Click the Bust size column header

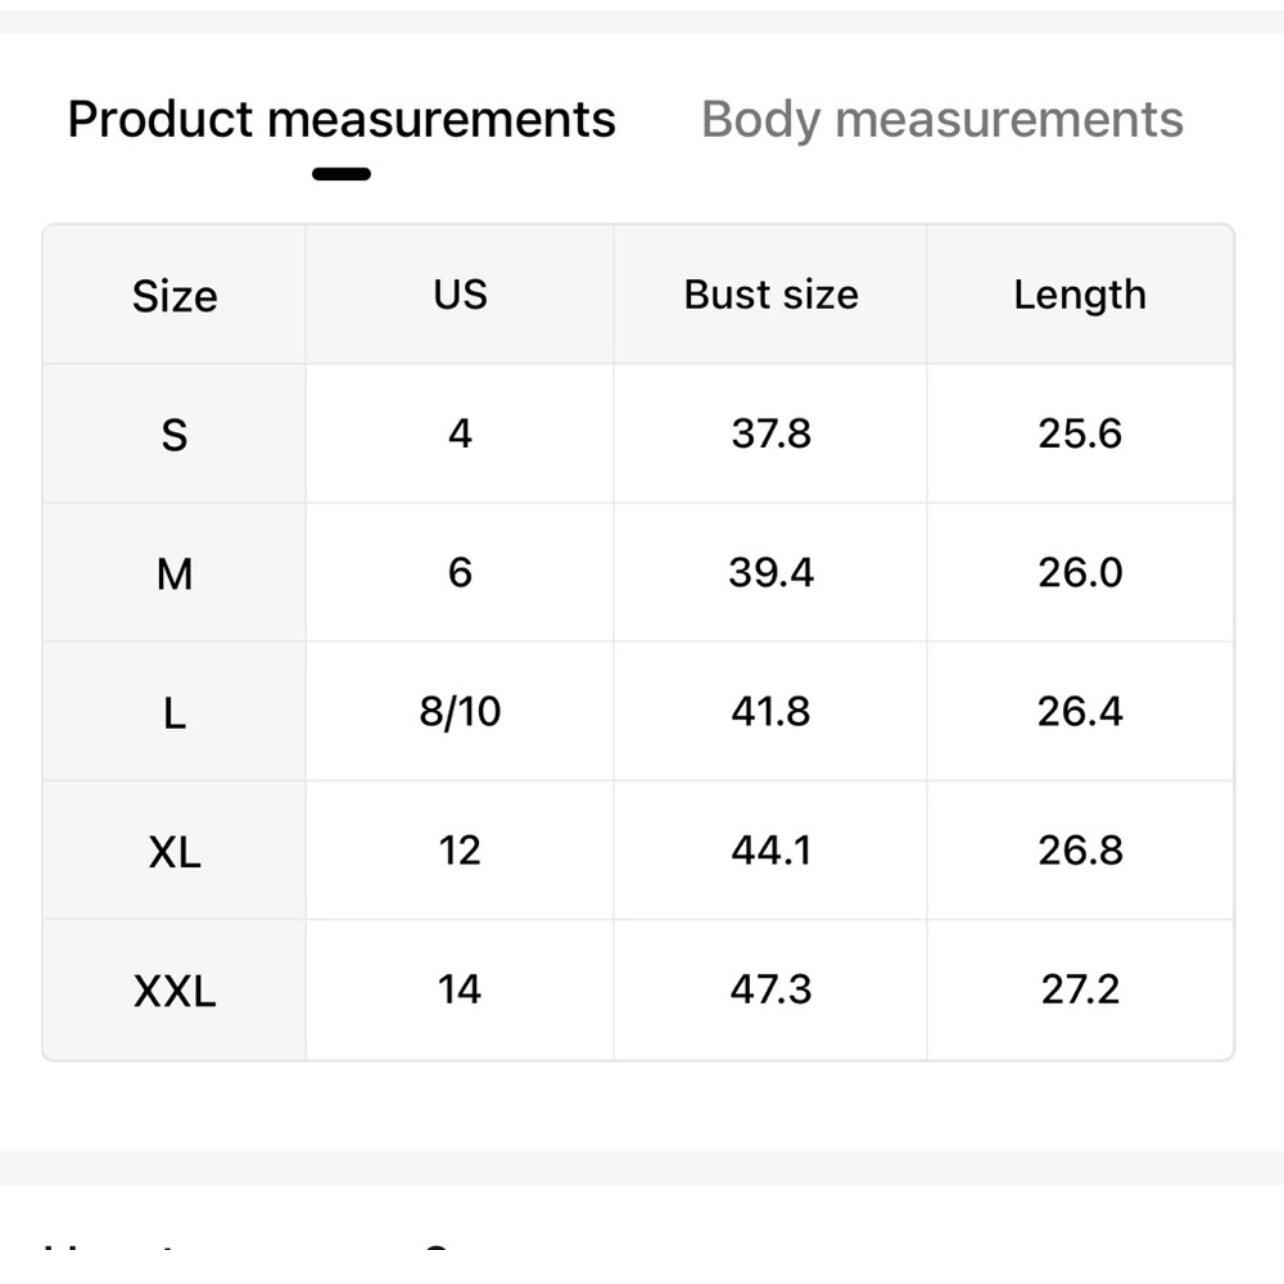pyautogui.click(x=771, y=295)
